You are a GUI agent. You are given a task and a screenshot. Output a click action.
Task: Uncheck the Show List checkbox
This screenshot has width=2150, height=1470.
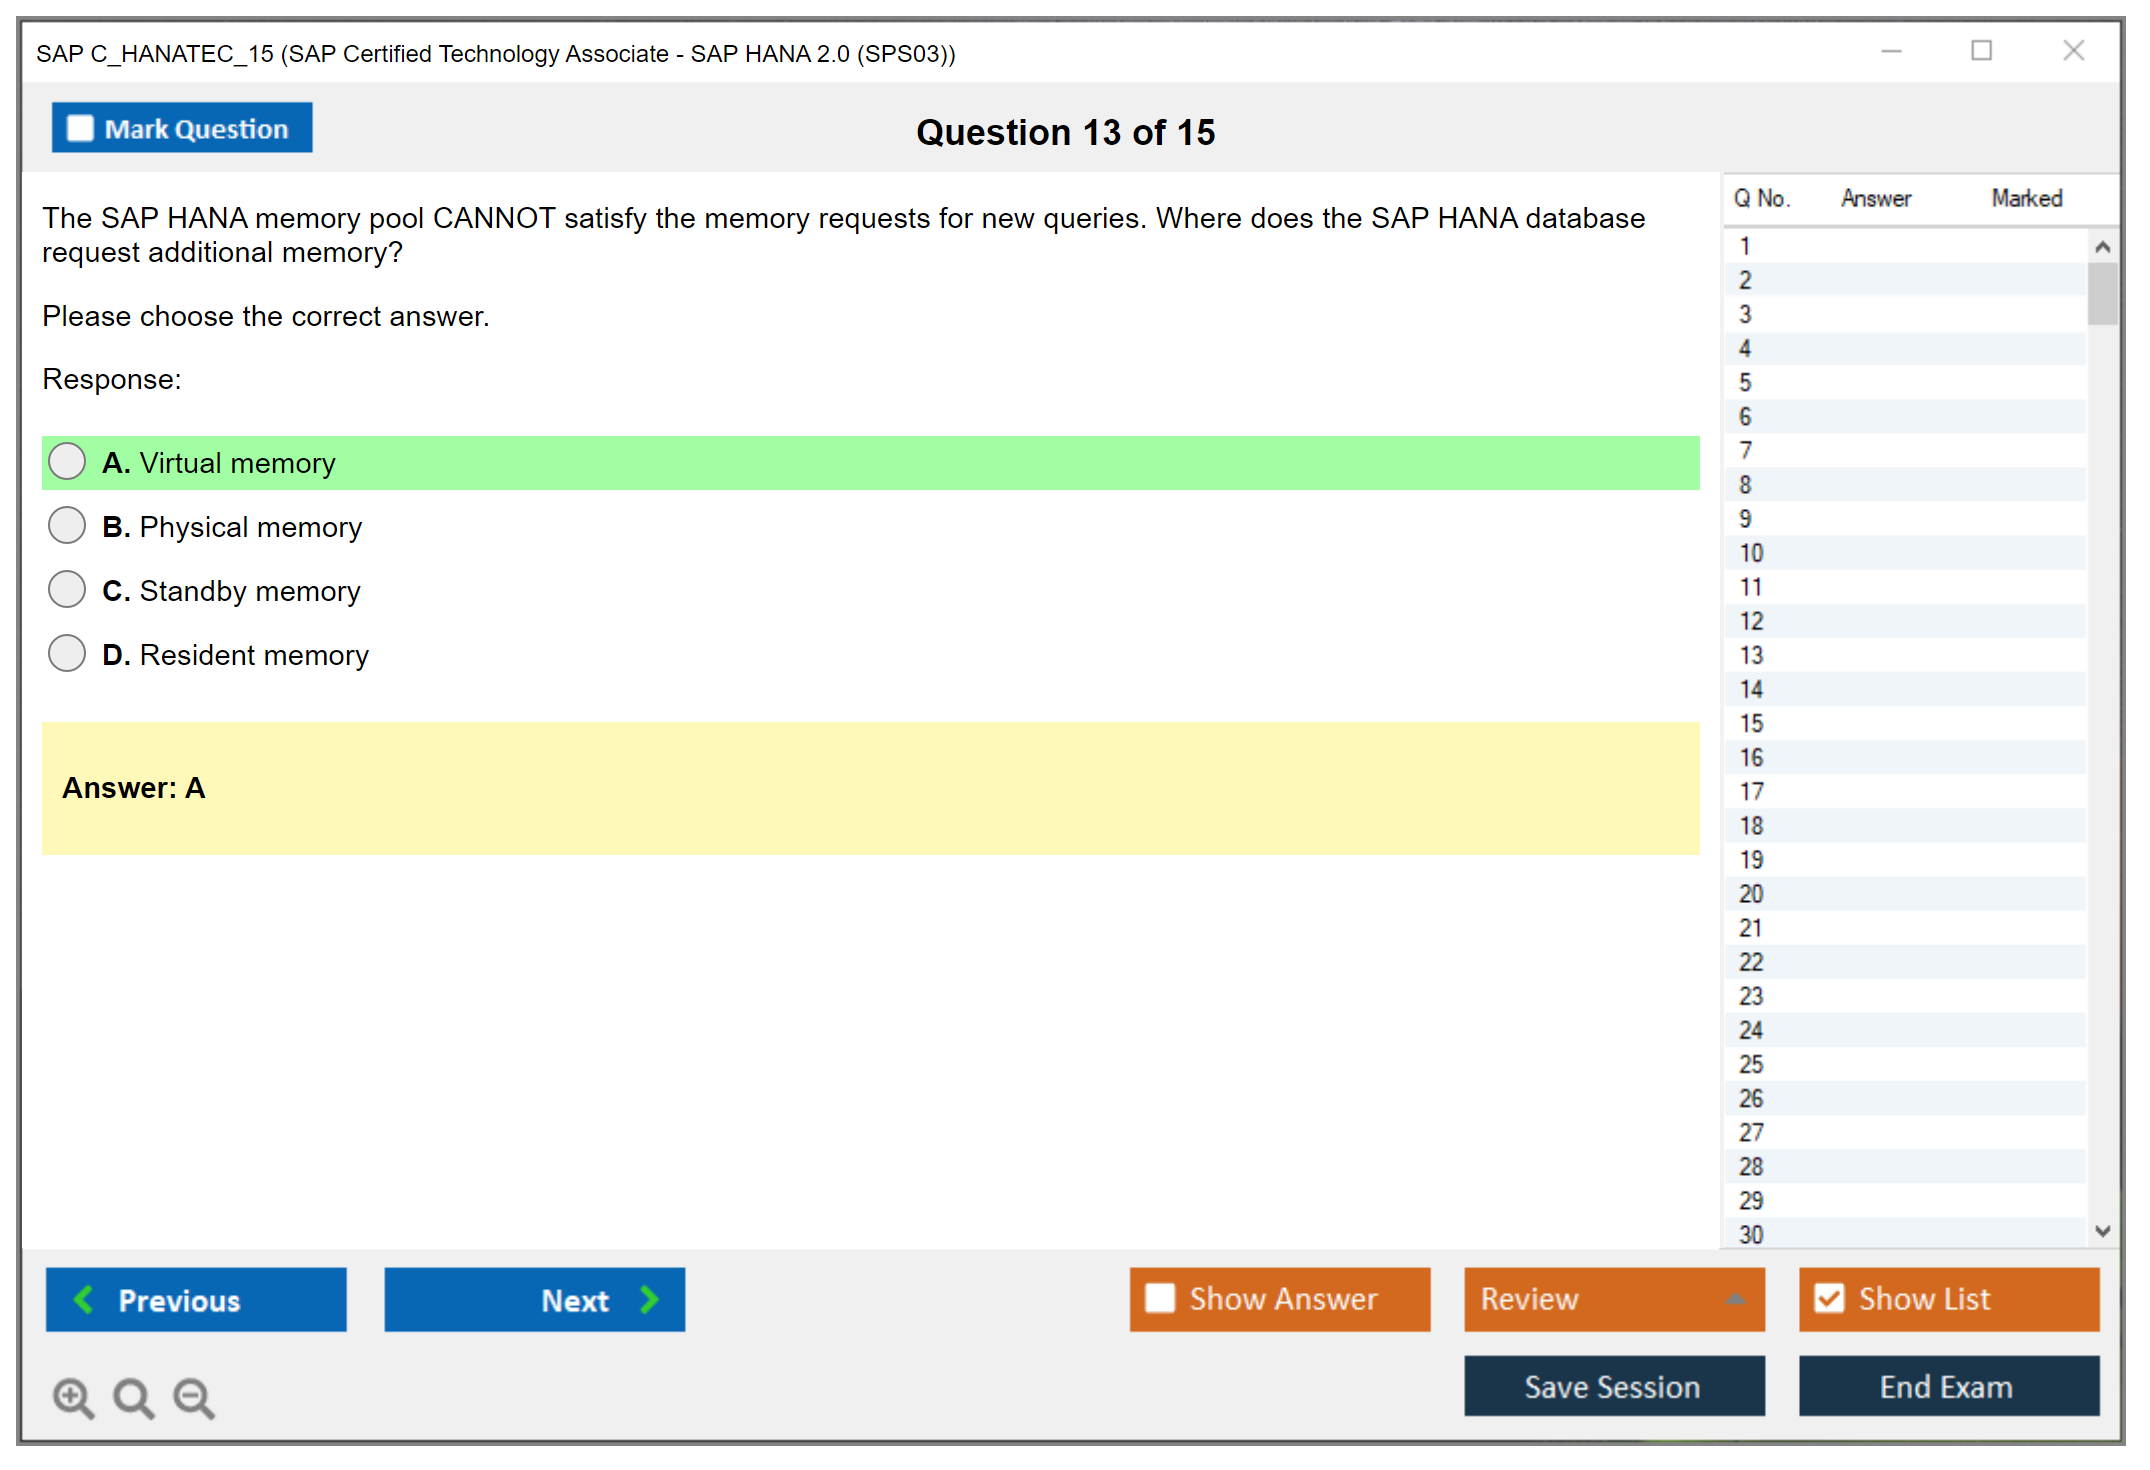click(1829, 1298)
